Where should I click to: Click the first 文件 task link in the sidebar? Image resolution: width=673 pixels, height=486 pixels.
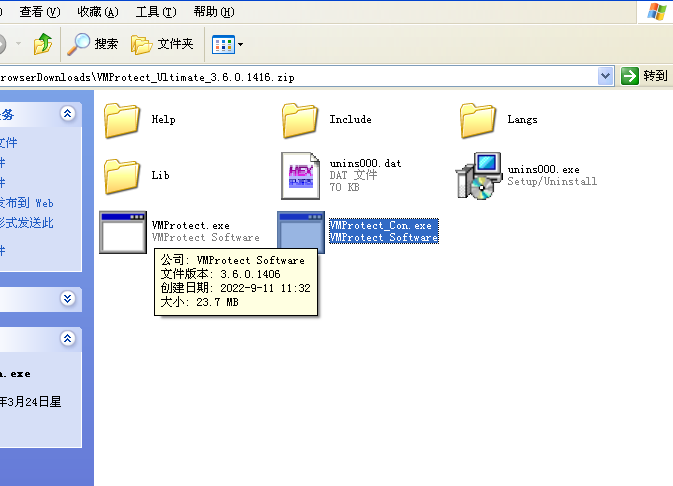click(x=9, y=143)
